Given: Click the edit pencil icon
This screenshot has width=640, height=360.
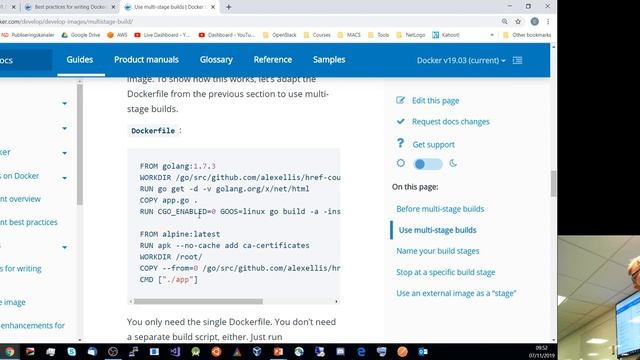Looking at the screenshot, I should pyautogui.click(x=400, y=100).
